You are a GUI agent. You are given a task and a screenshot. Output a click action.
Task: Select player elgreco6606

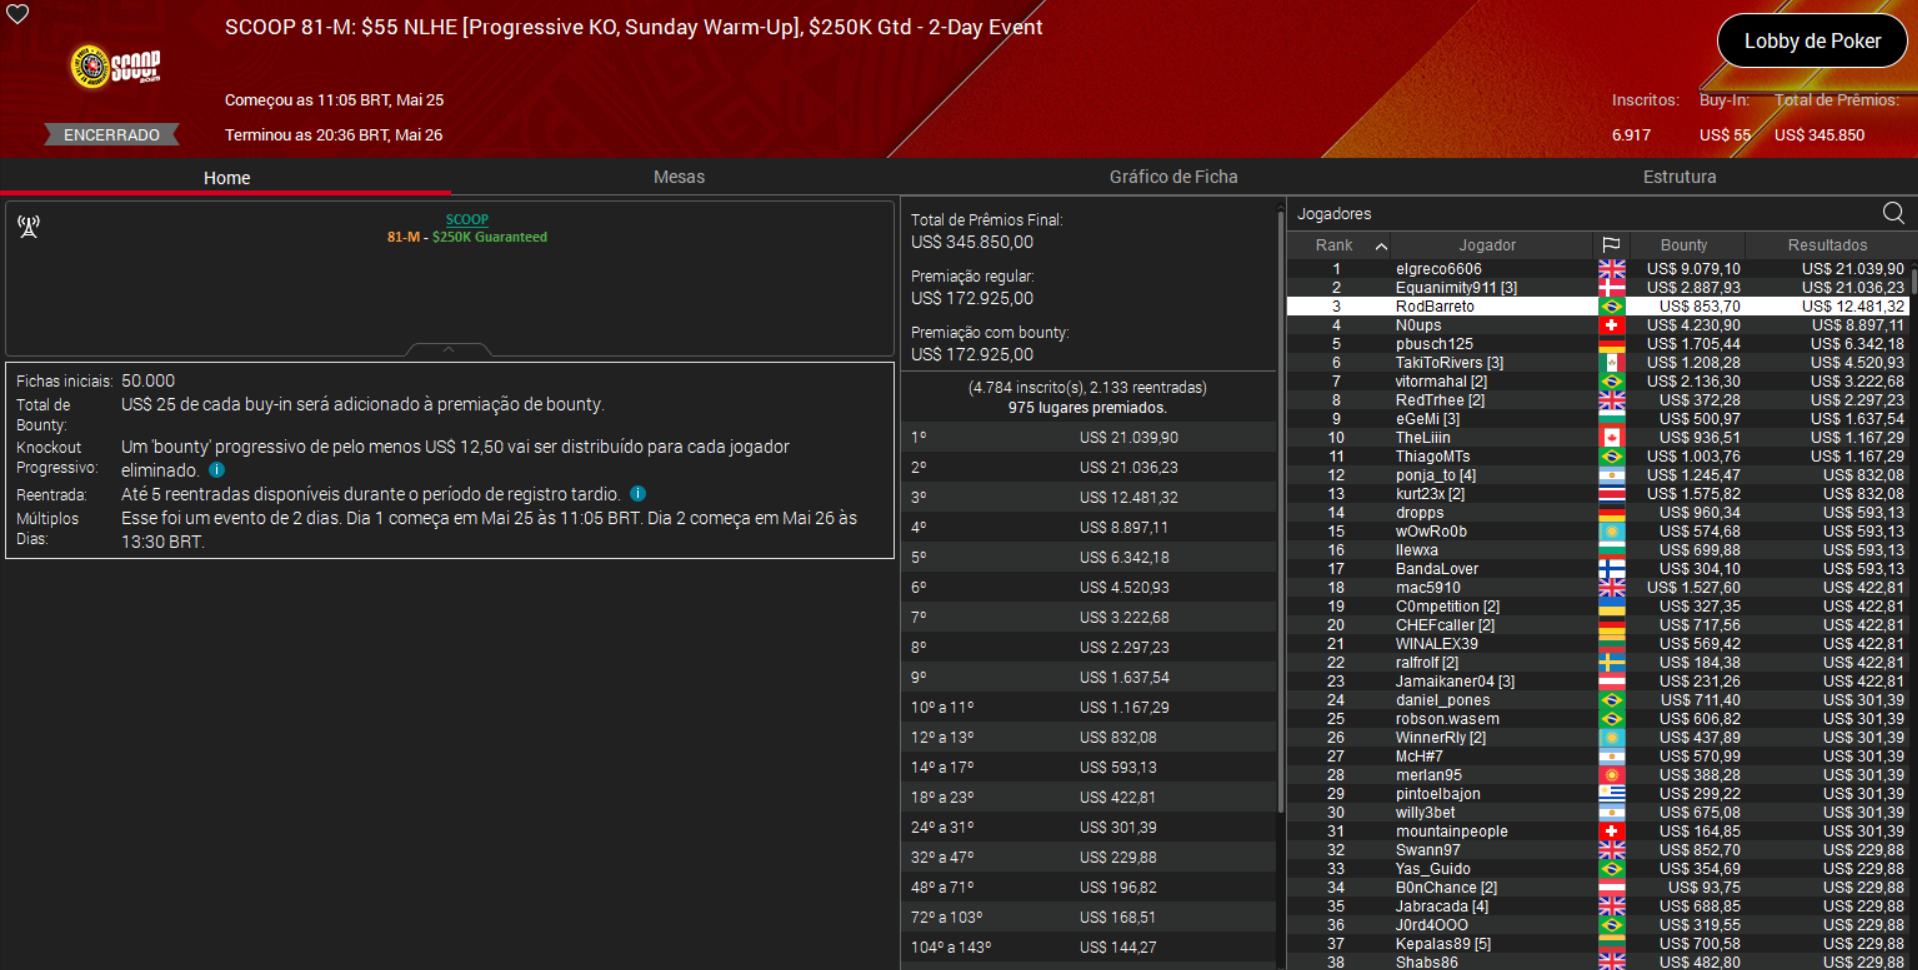[1438, 269]
